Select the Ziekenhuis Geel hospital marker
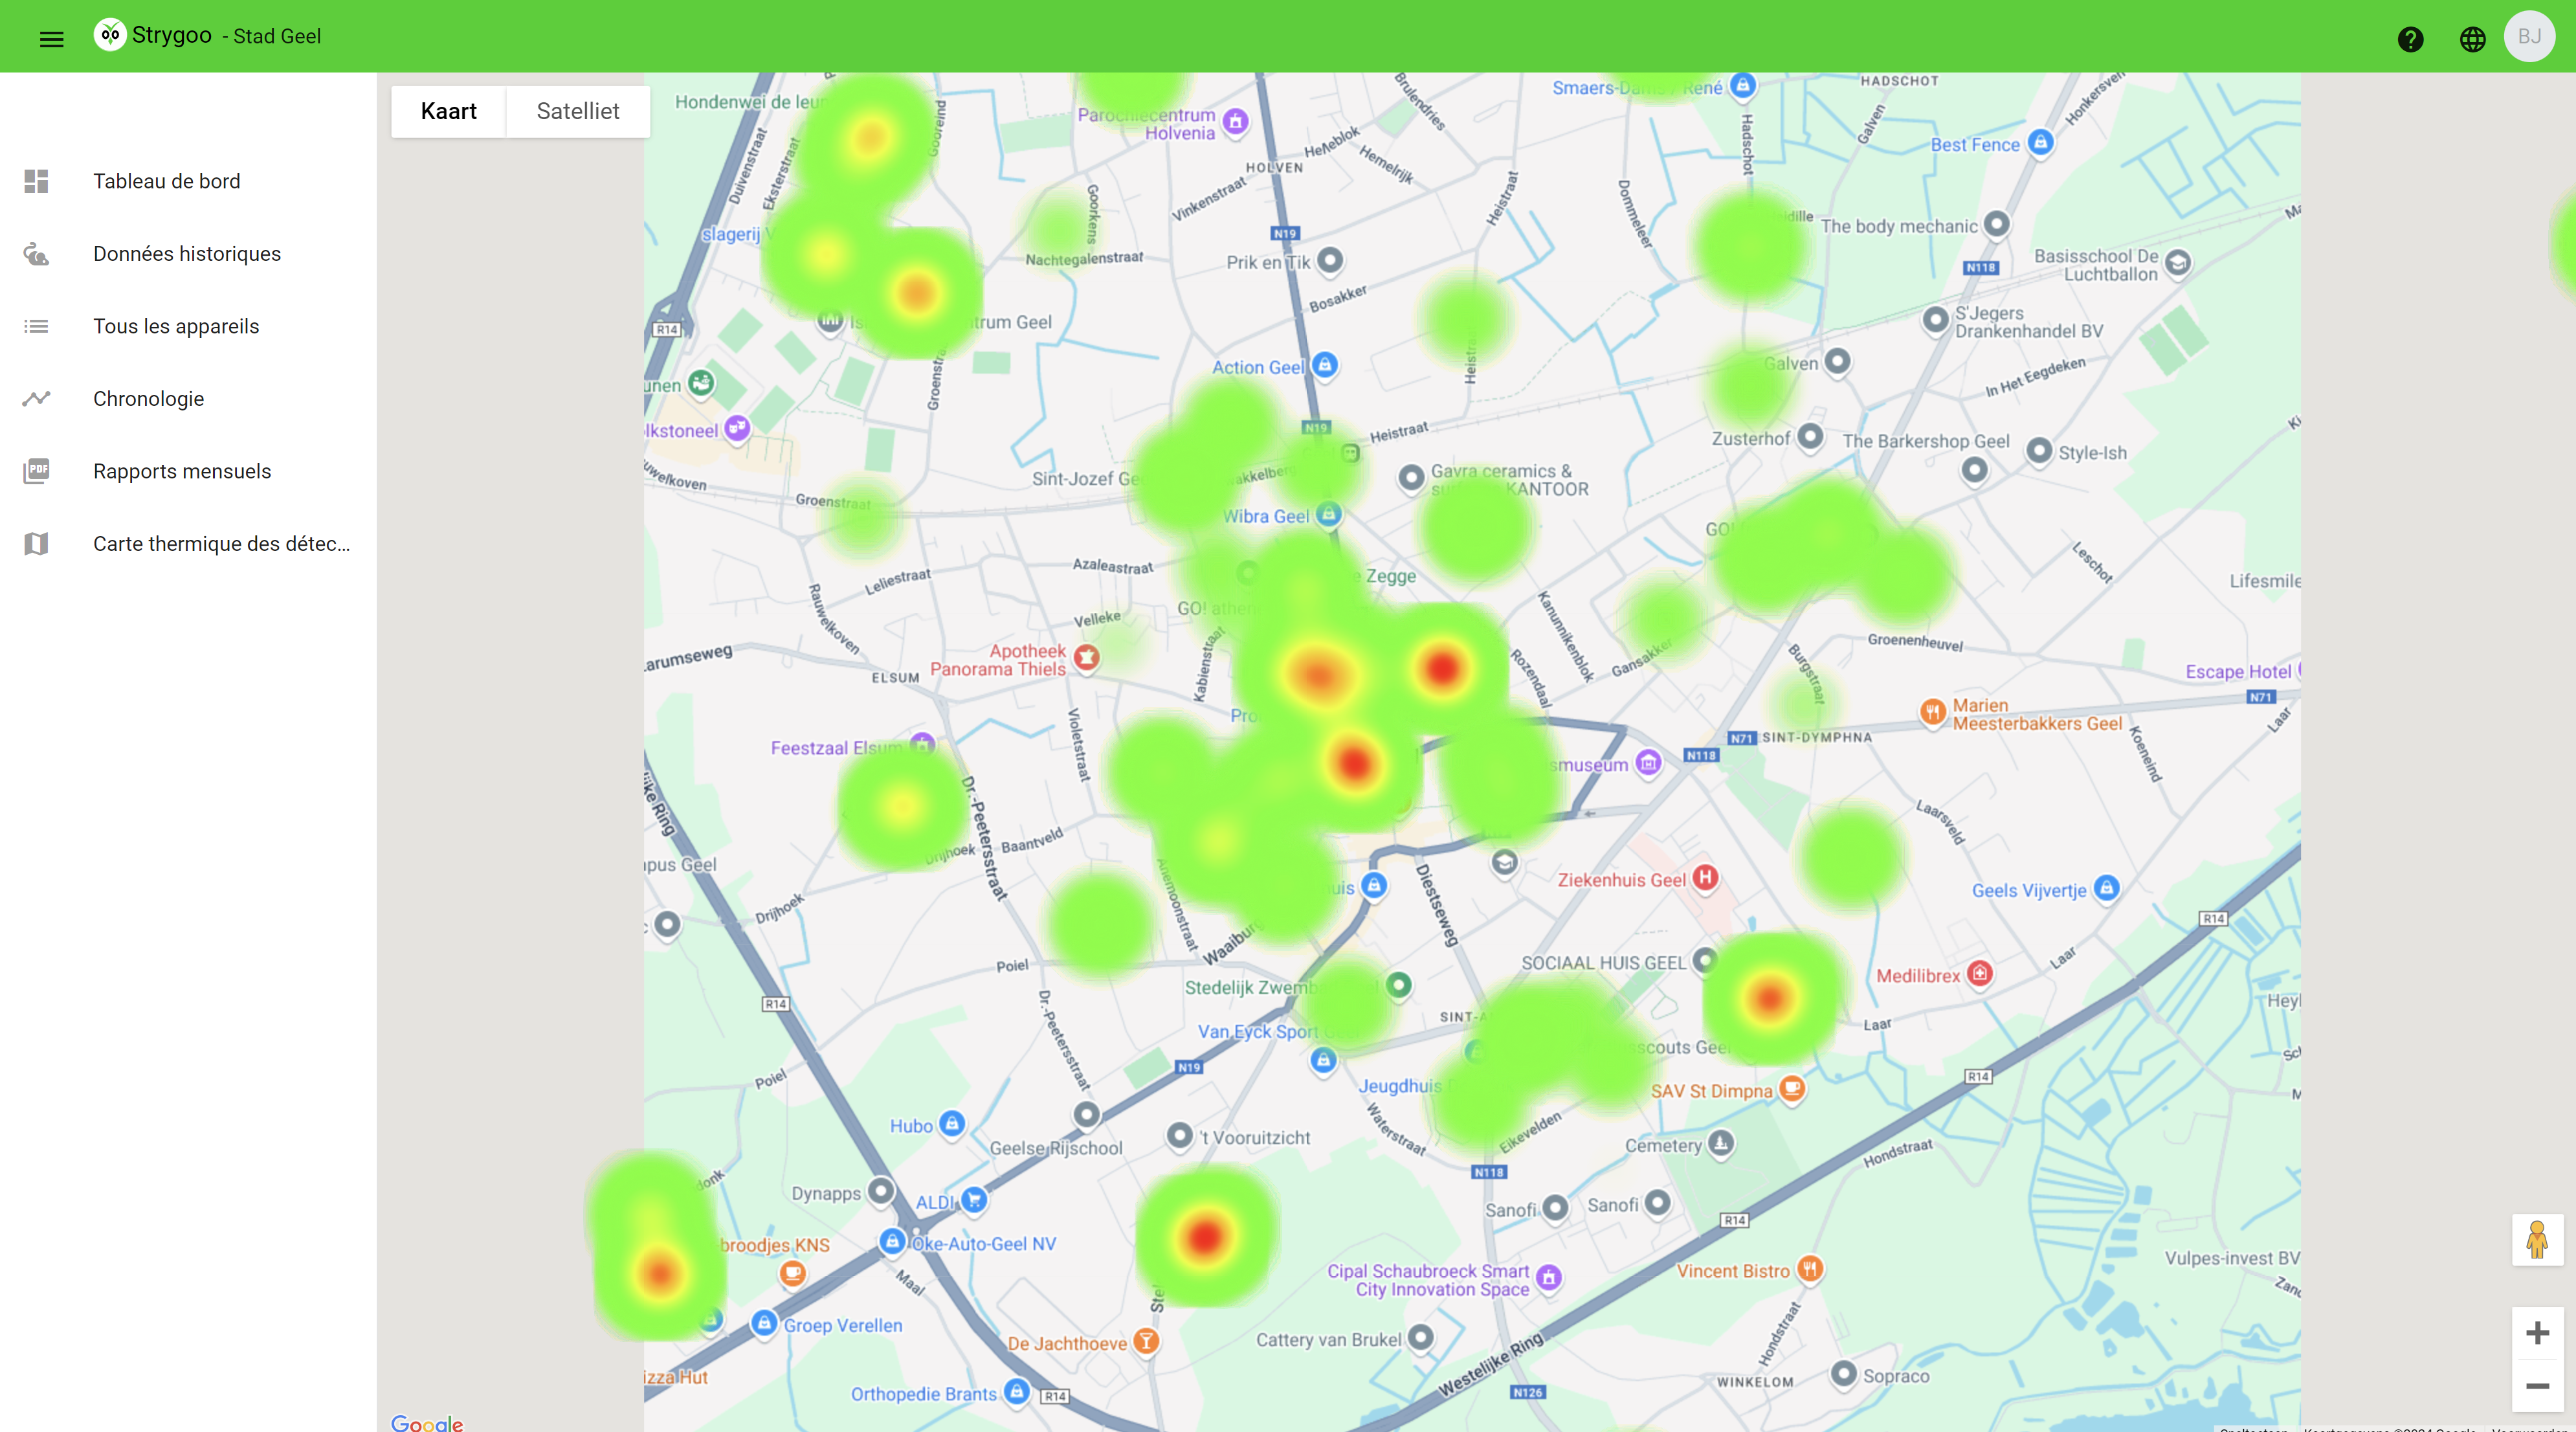2576x1432 pixels. coord(1705,878)
